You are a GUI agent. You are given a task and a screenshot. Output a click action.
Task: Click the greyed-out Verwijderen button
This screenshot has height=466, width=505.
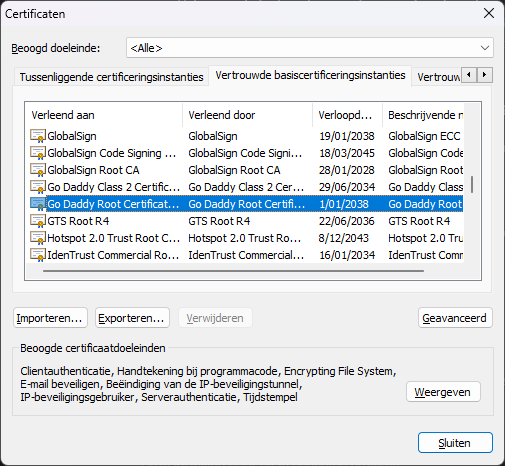(x=215, y=318)
